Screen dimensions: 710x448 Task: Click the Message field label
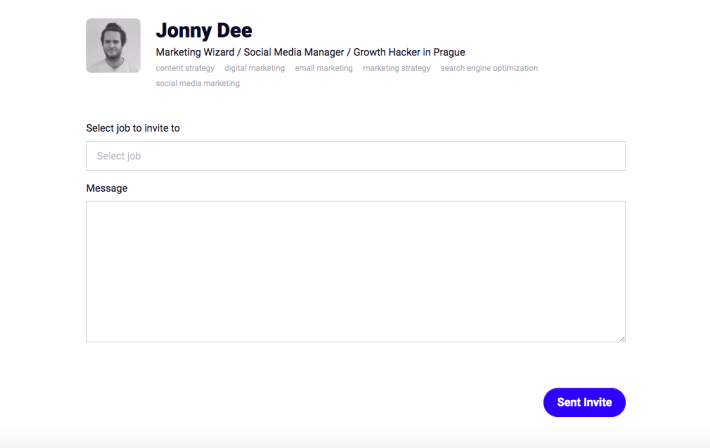[107, 188]
